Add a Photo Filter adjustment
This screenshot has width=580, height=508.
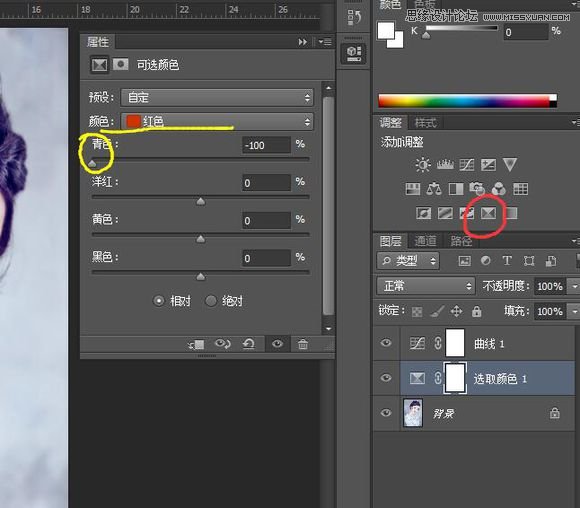(477, 189)
